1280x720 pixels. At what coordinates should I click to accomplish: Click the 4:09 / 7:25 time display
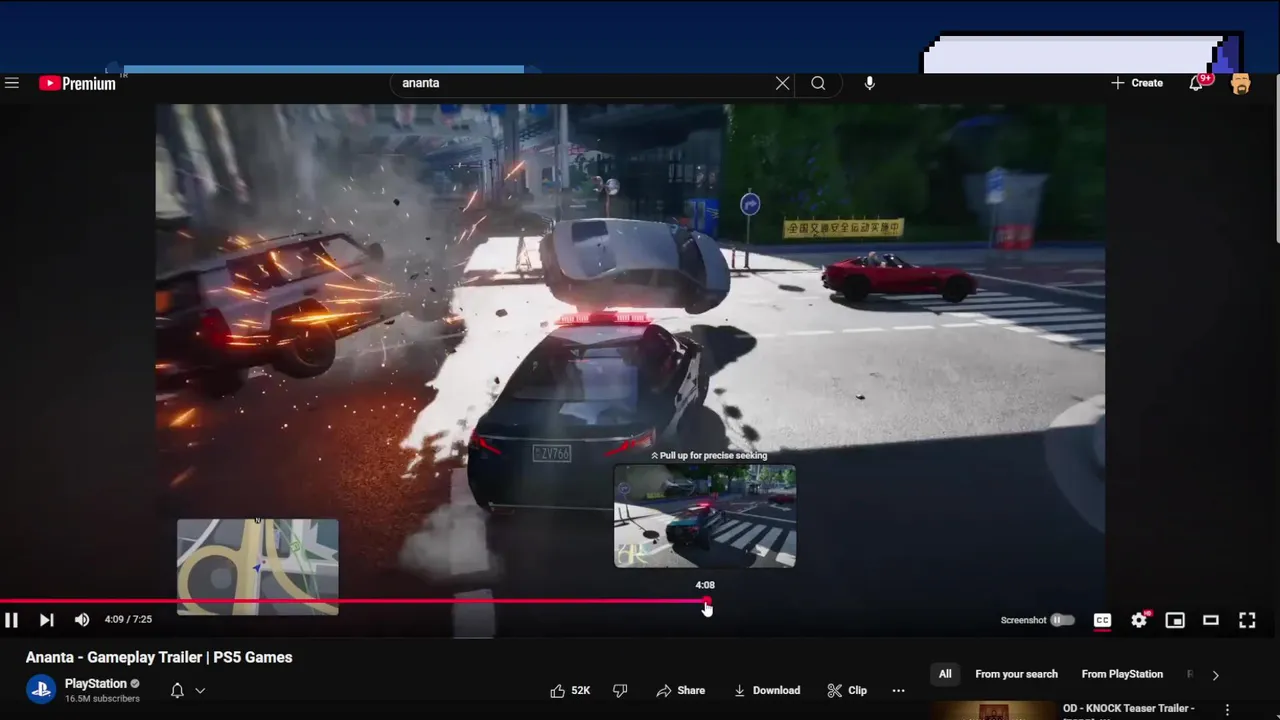[x=128, y=620]
